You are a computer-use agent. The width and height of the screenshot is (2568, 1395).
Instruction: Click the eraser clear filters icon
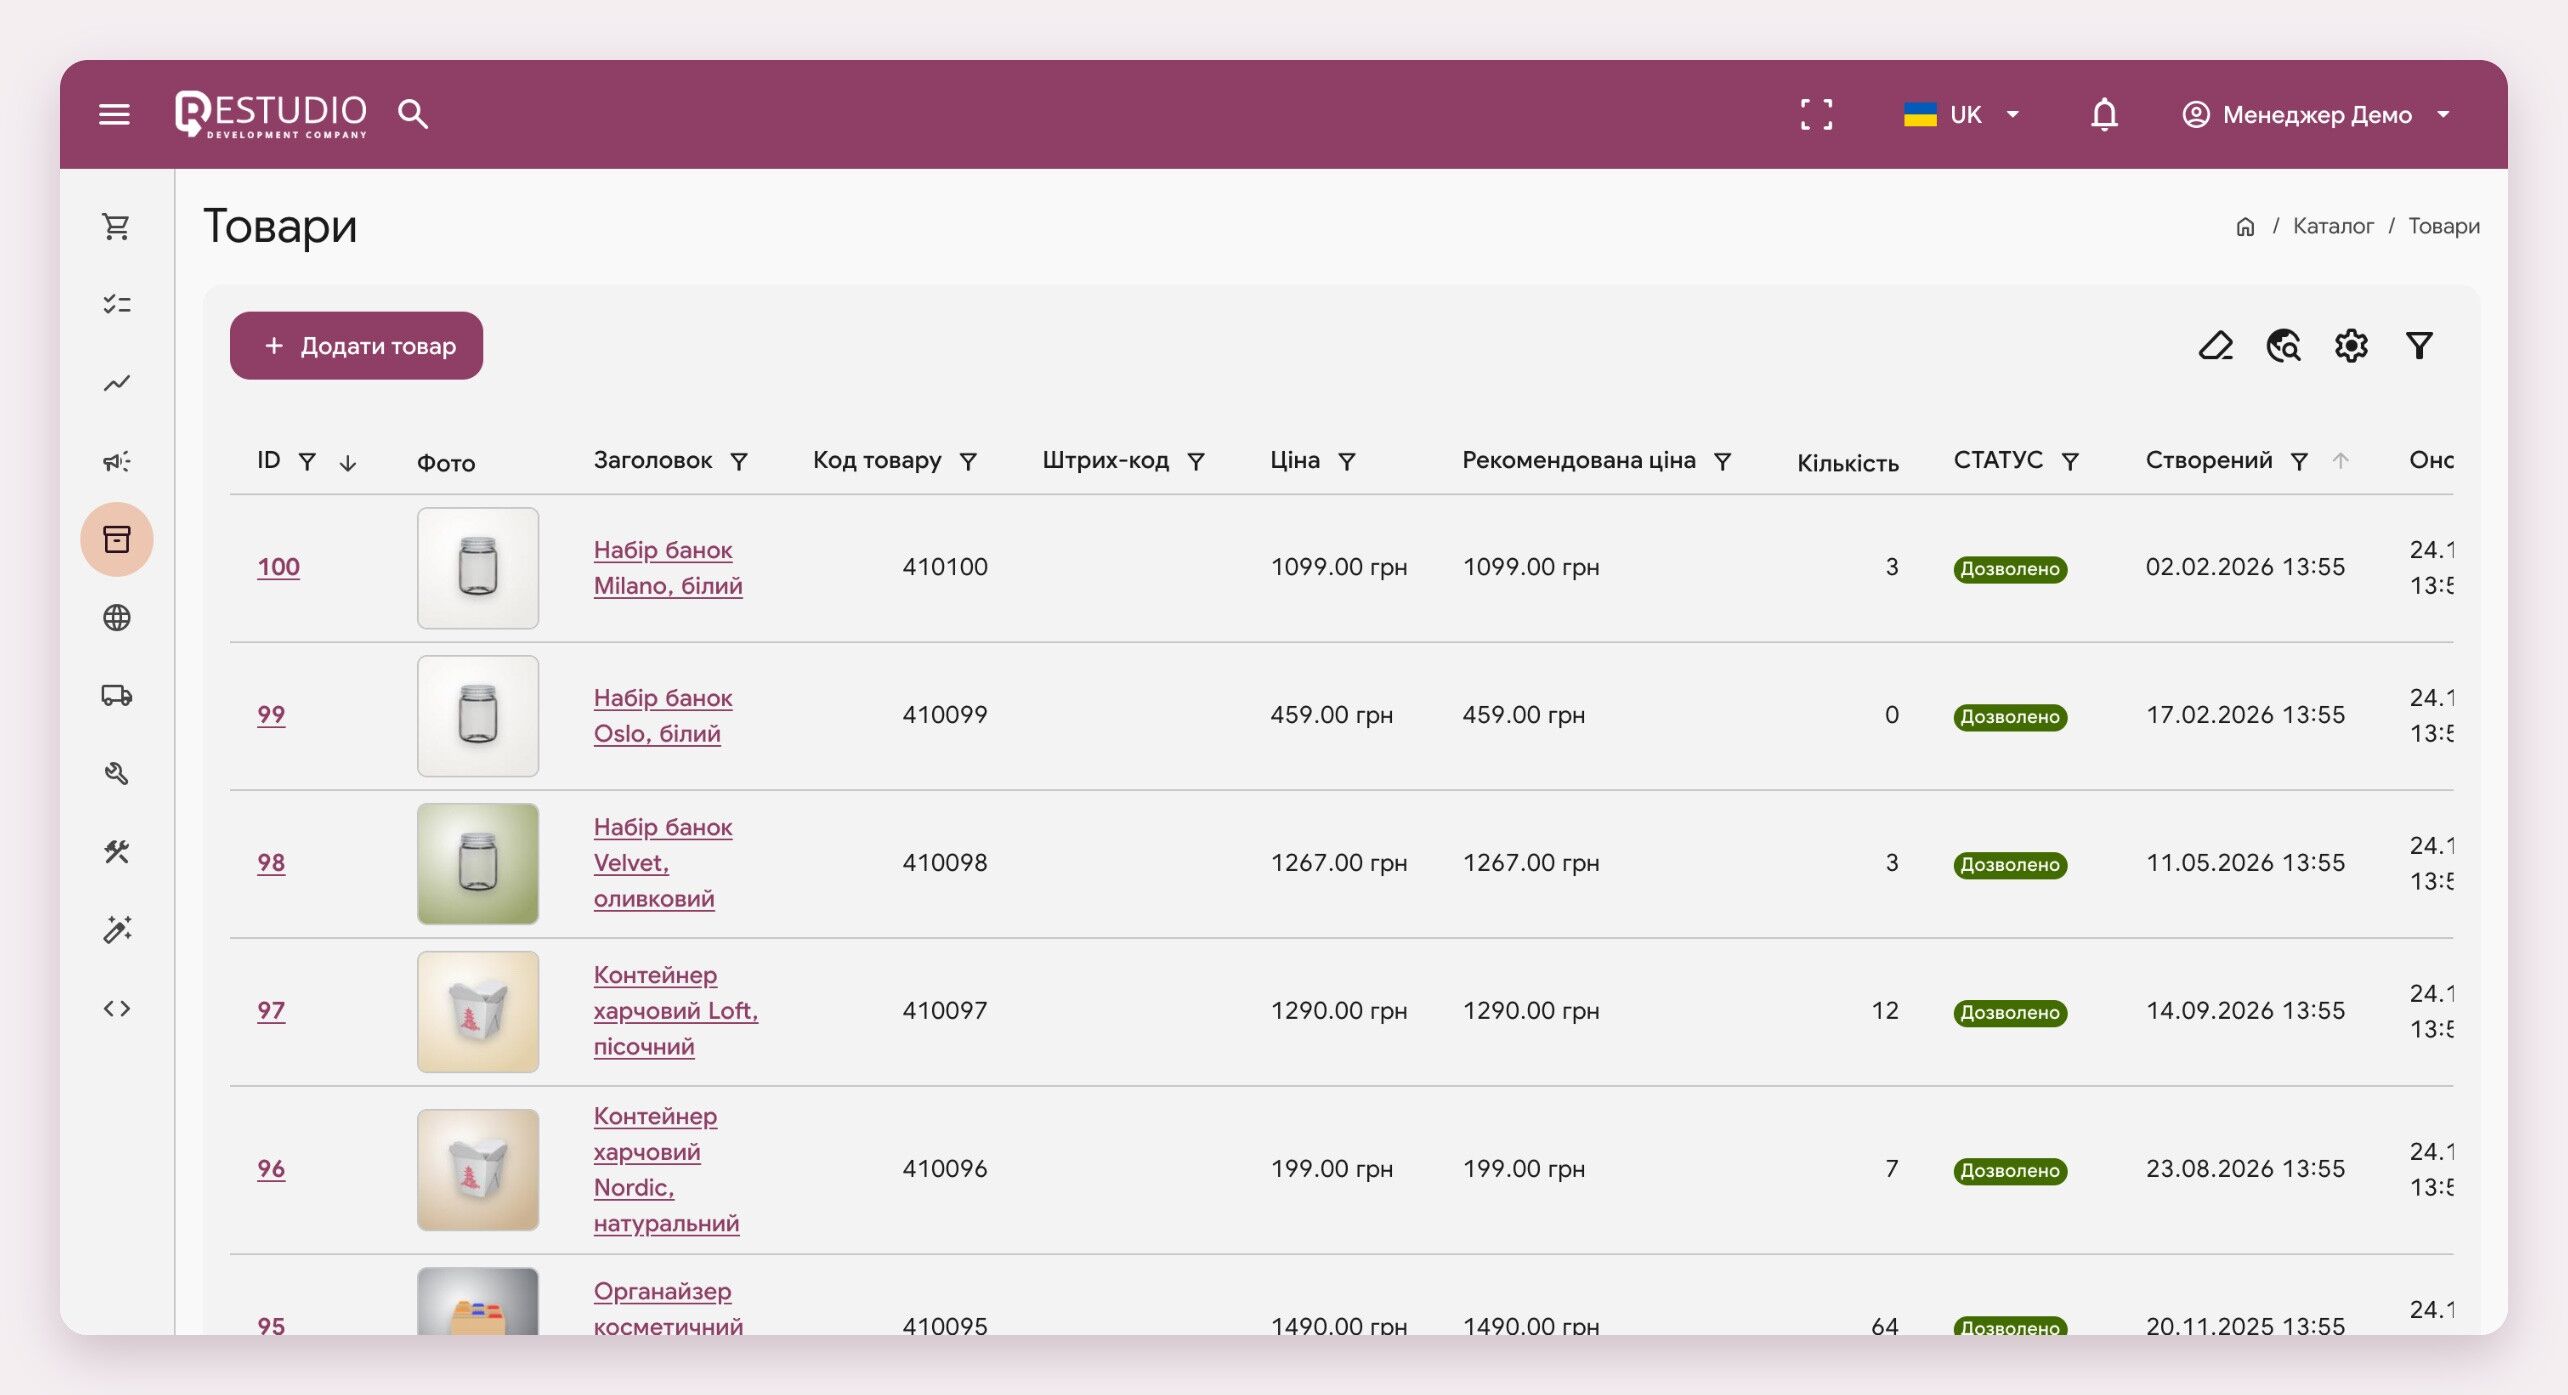2216,346
